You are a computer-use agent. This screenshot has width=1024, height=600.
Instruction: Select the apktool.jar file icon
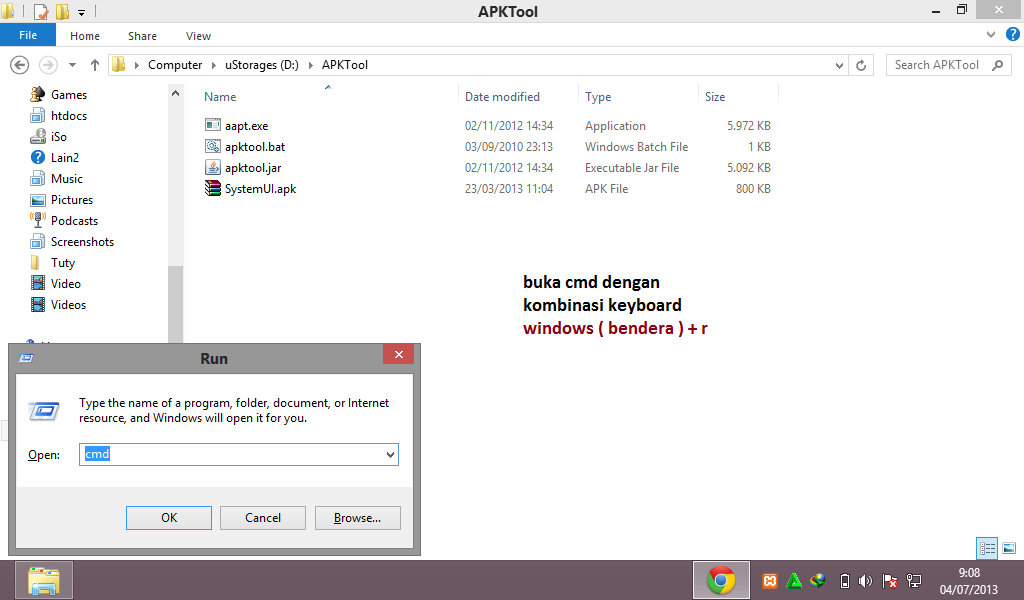coord(213,167)
